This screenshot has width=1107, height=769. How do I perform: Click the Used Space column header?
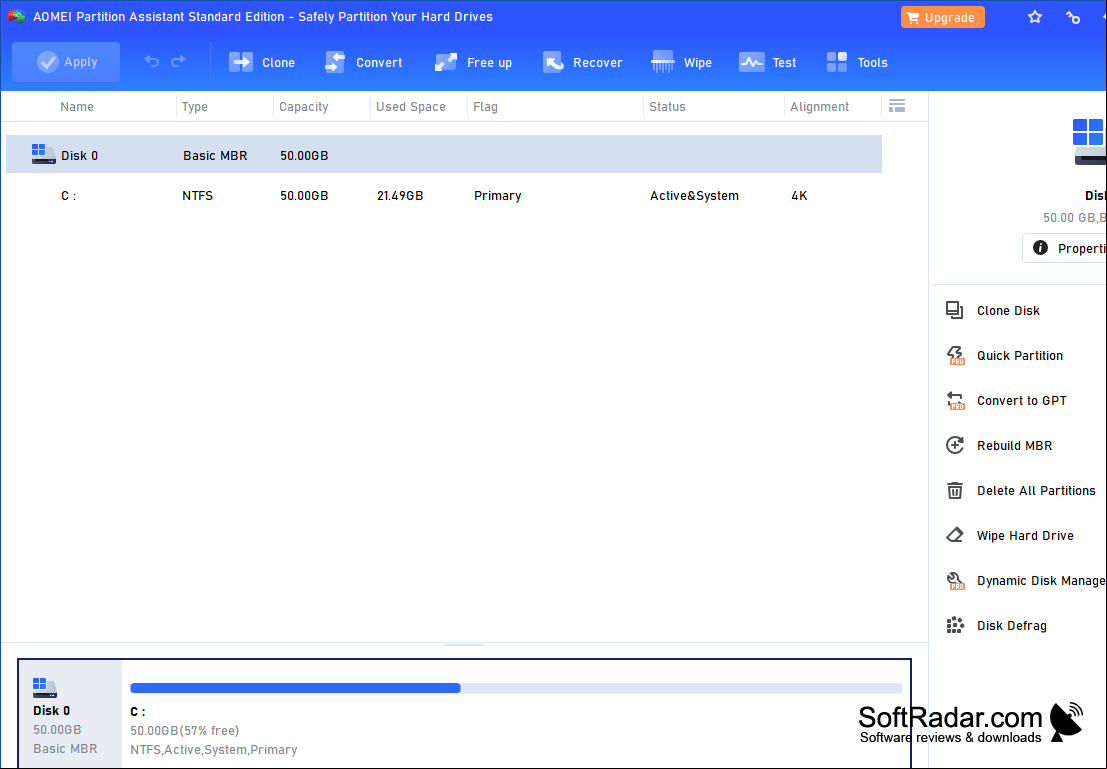[x=411, y=107]
